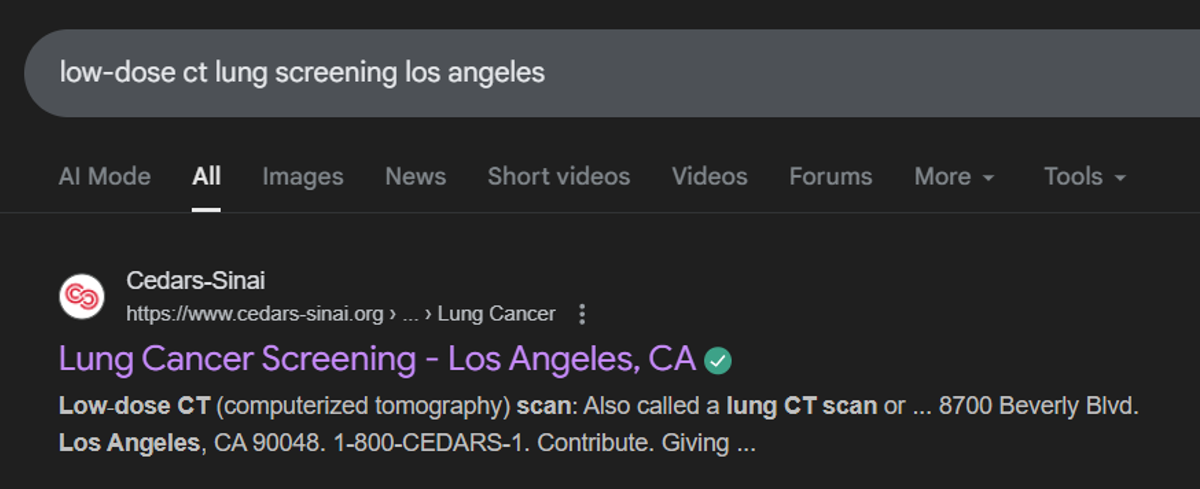This screenshot has width=1200, height=489.
Task: Open the three-dot result options menu
Action: 582,314
